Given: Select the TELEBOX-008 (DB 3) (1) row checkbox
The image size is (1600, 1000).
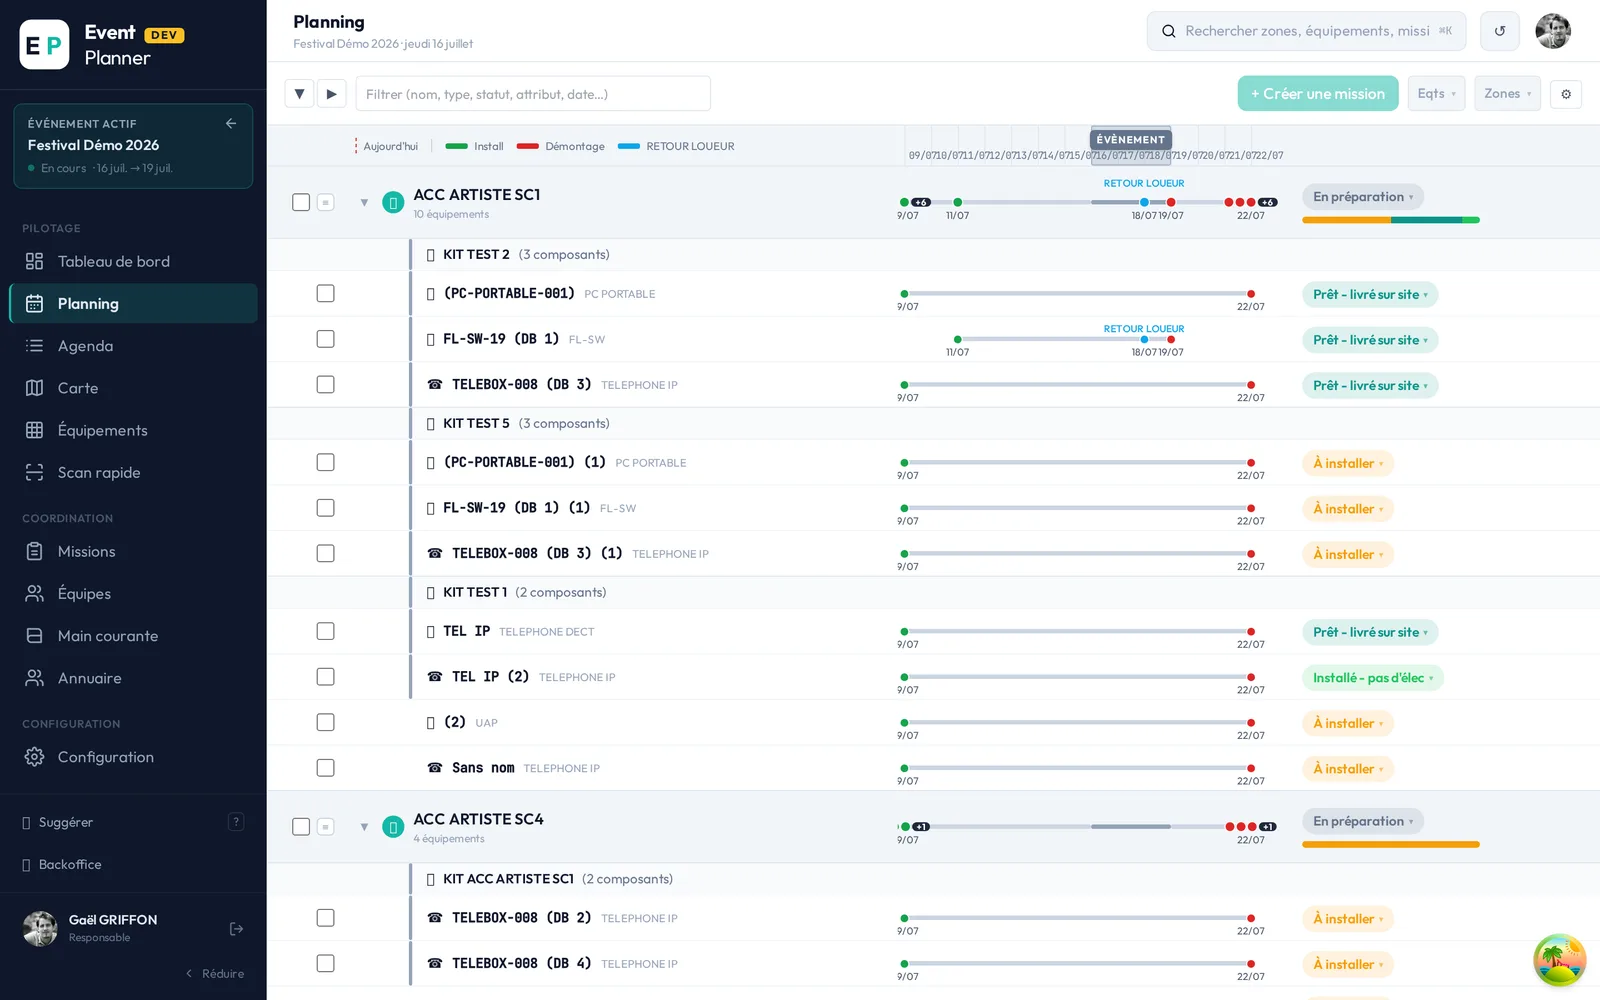Looking at the screenshot, I should coord(325,553).
